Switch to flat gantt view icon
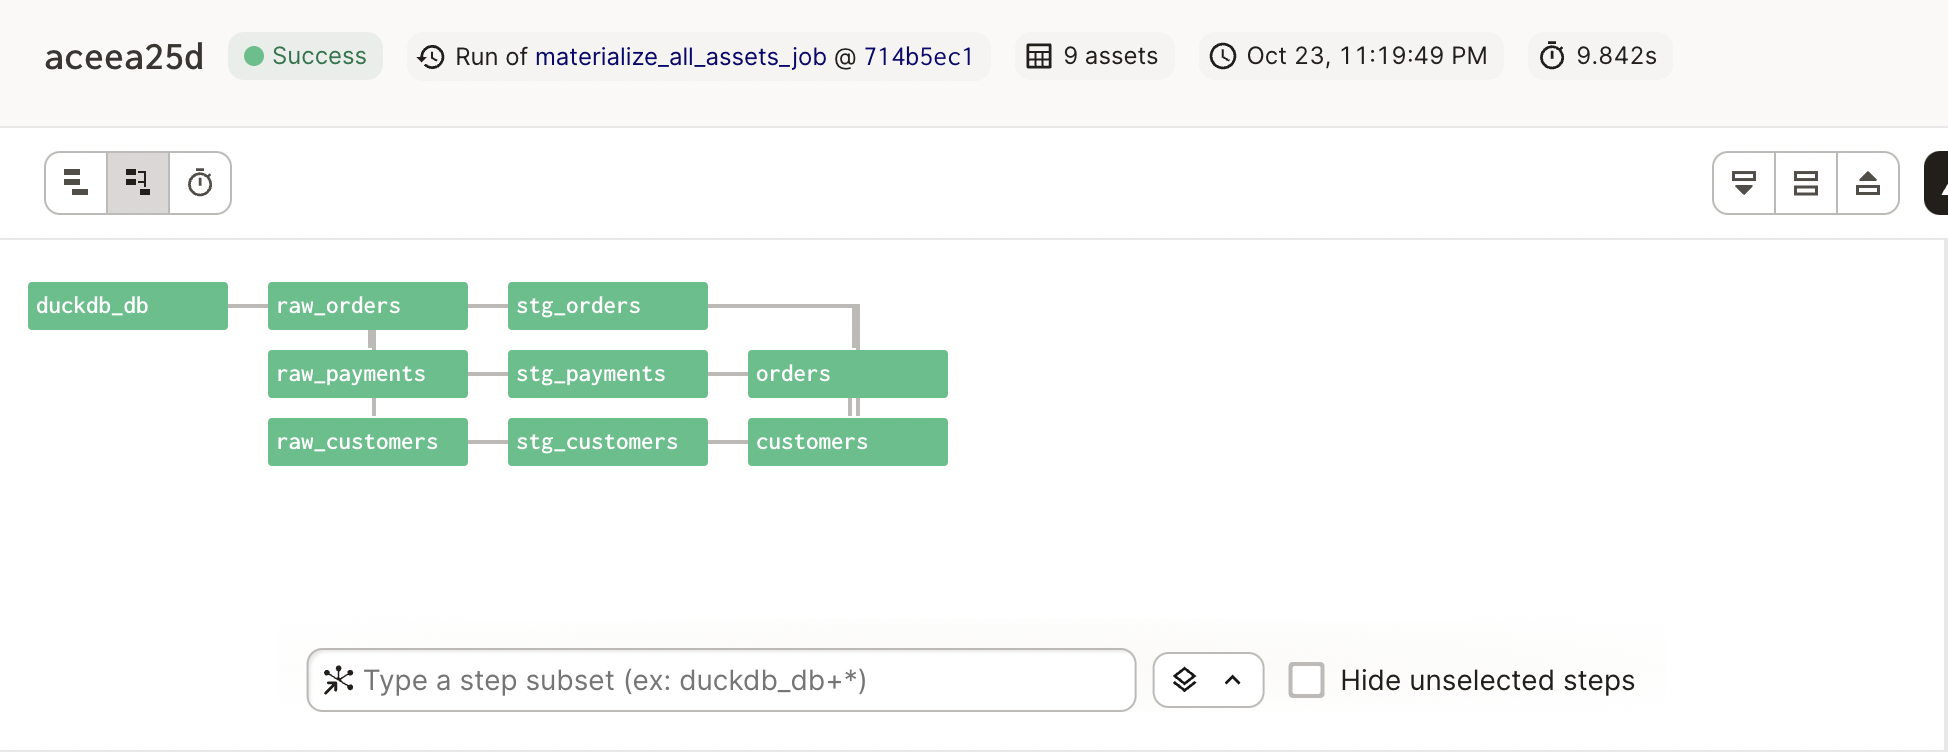 (x=76, y=183)
